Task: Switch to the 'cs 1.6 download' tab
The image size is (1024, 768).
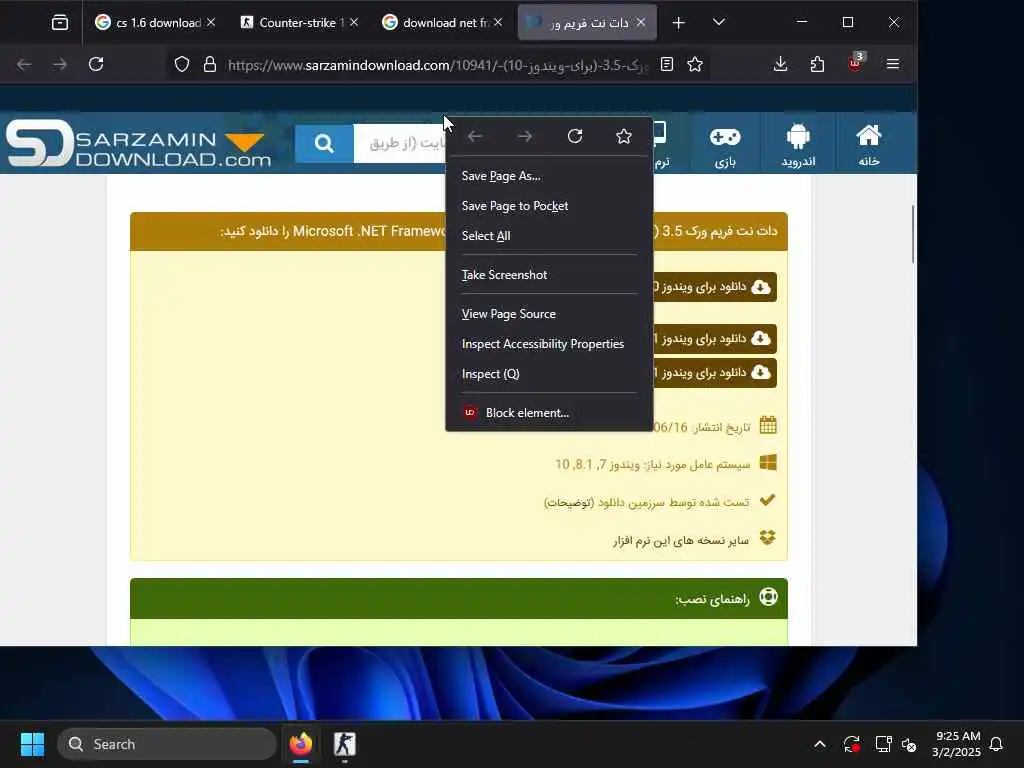Action: (157, 23)
